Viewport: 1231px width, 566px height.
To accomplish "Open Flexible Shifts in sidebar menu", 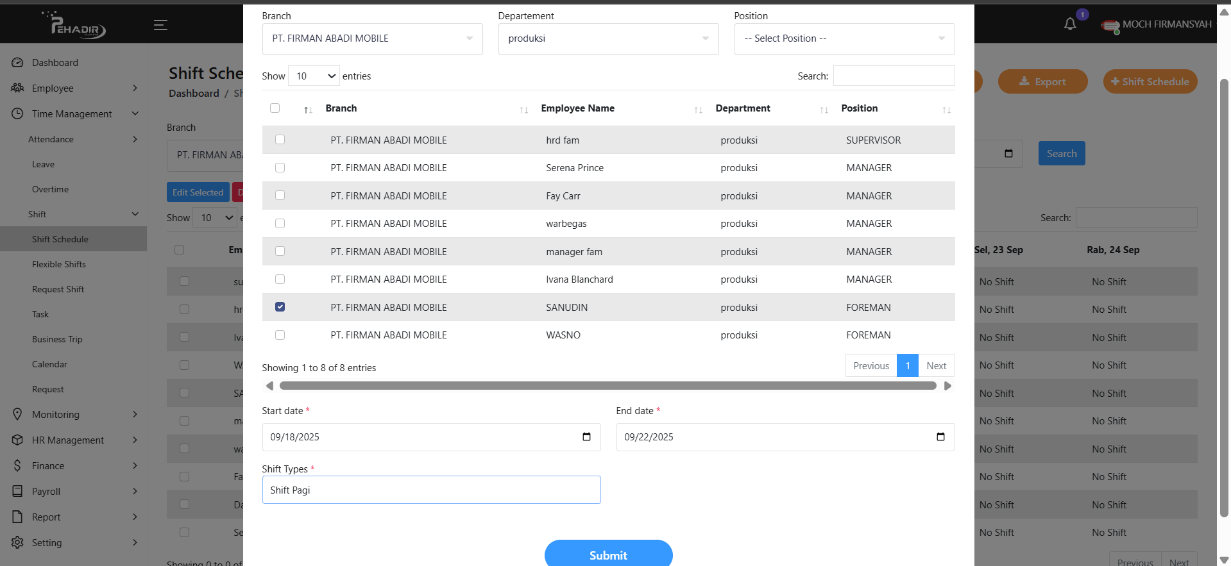I will pyautogui.click(x=58, y=264).
